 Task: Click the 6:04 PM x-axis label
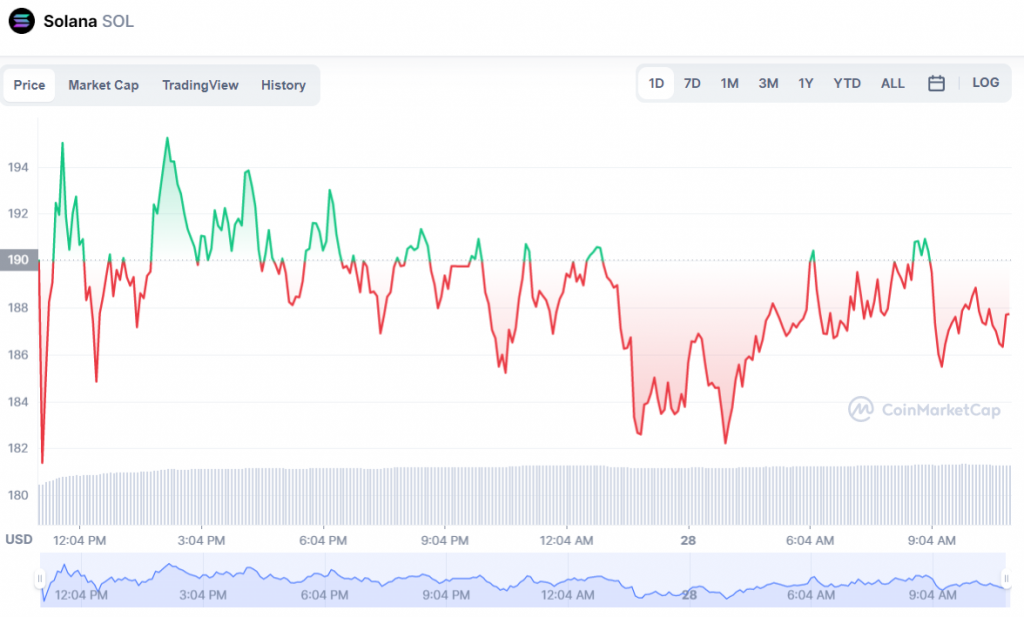click(x=323, y=541)
